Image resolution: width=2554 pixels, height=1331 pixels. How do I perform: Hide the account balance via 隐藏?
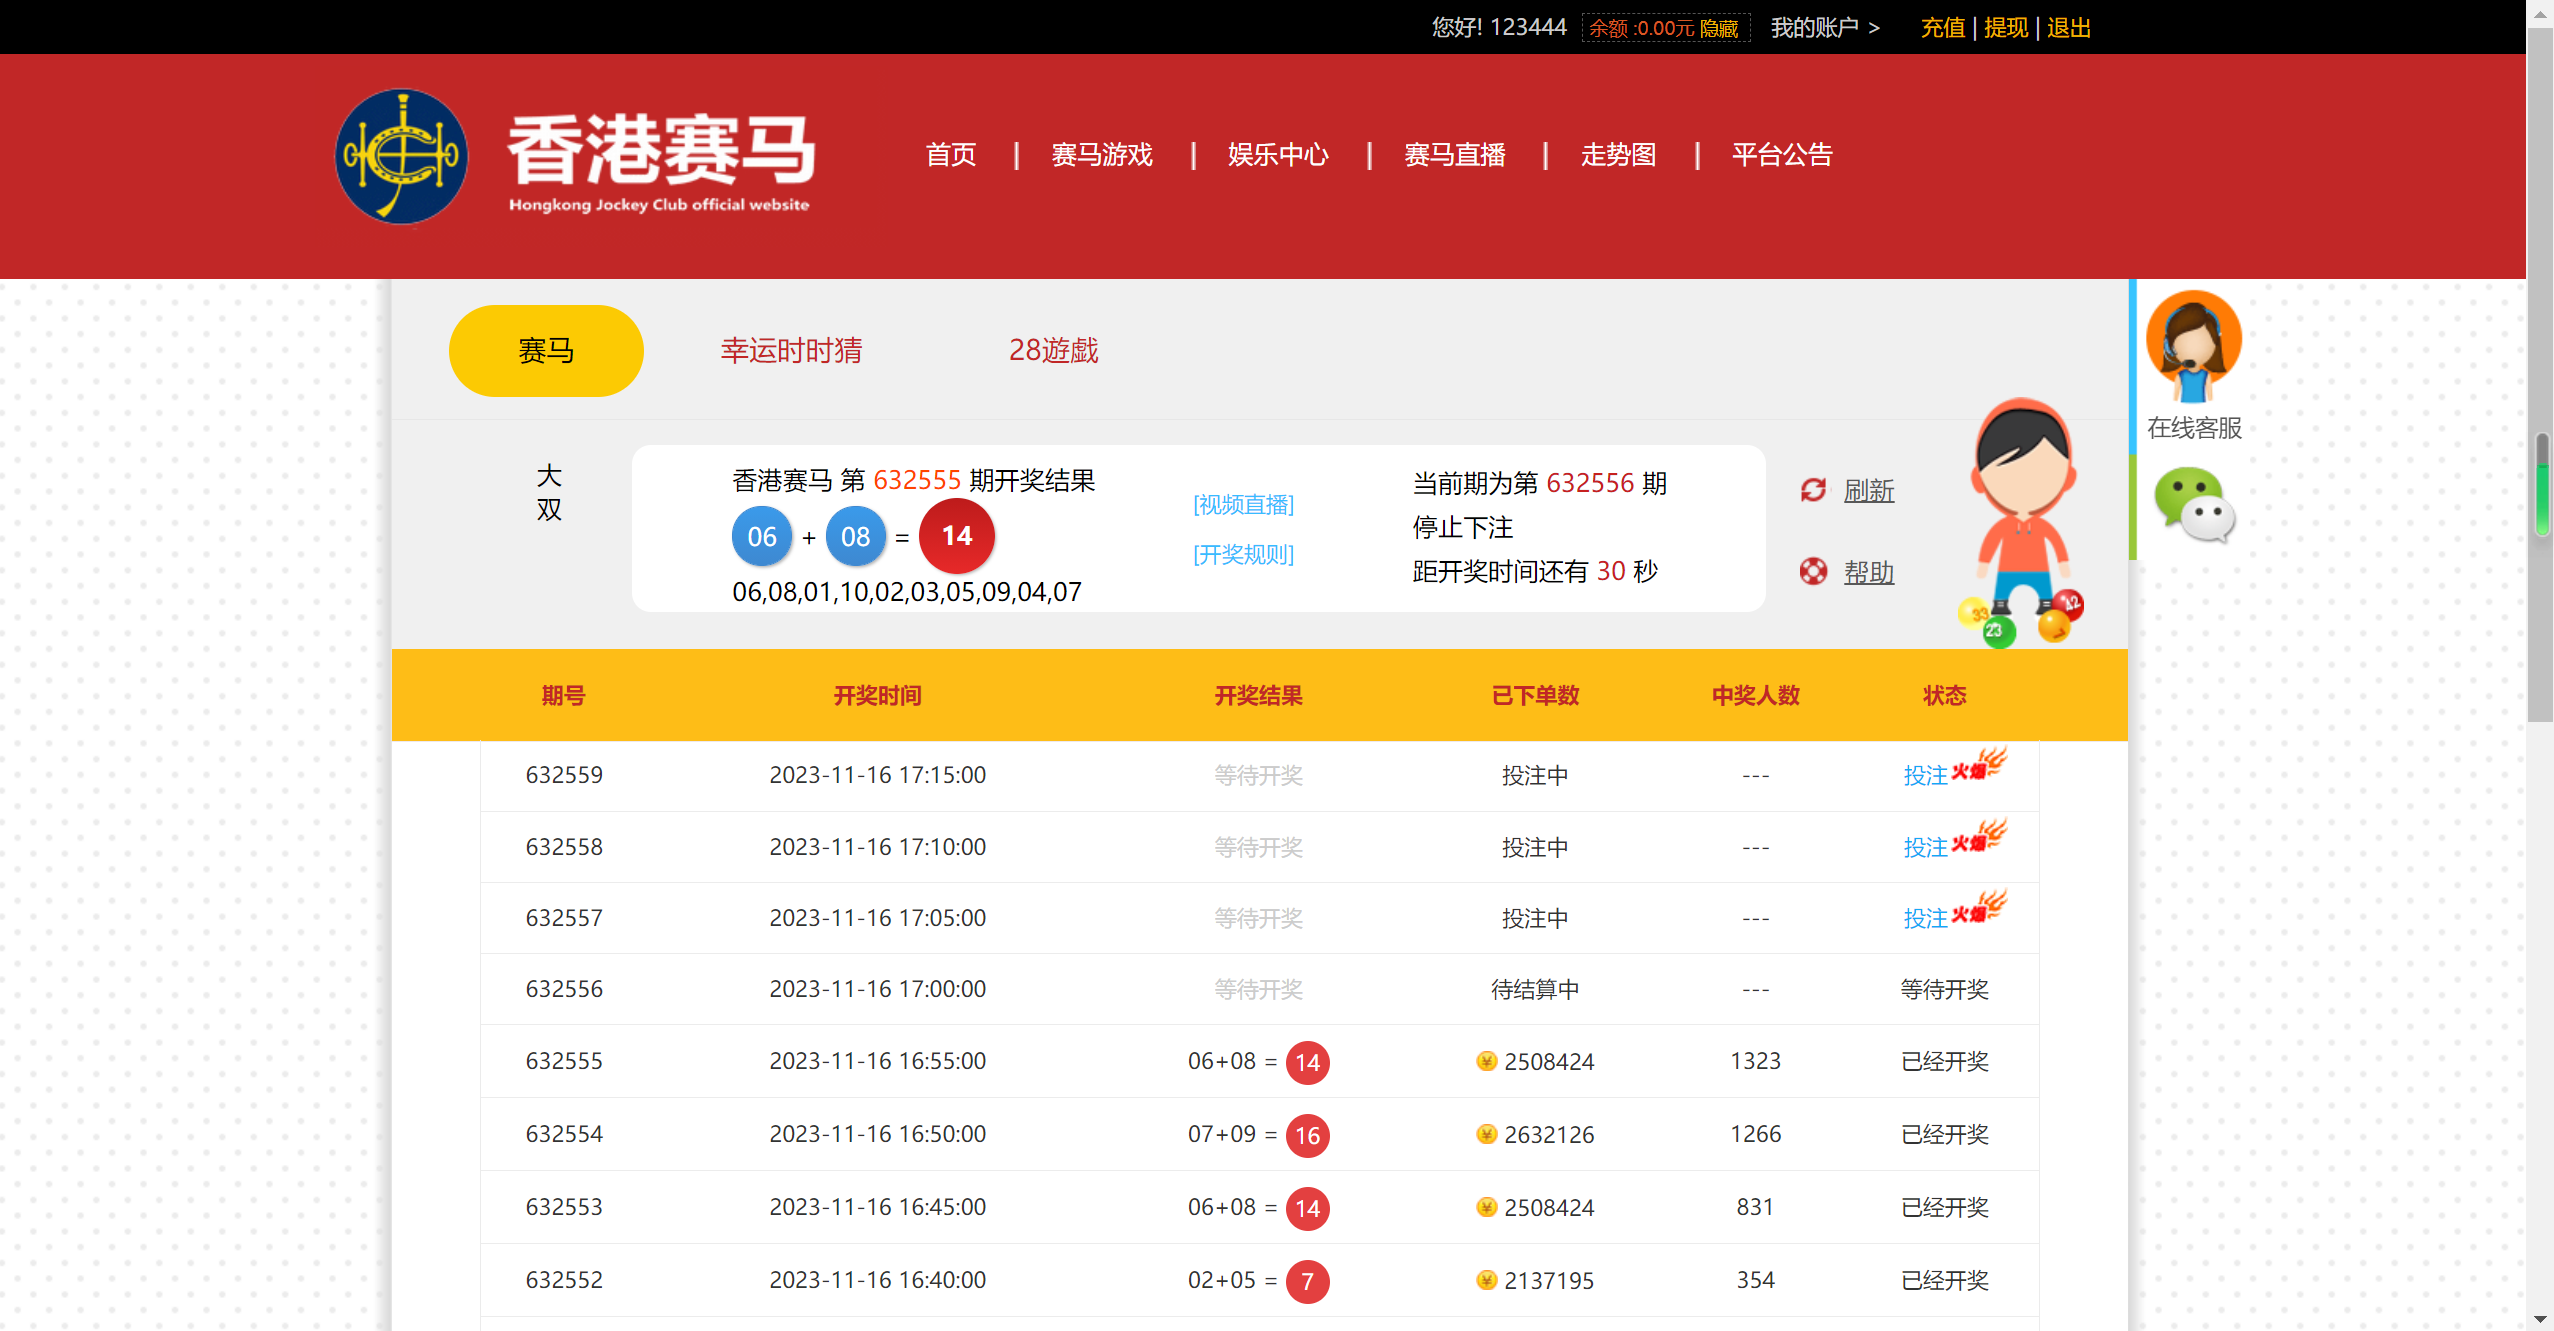click(x=1719, y=29)
